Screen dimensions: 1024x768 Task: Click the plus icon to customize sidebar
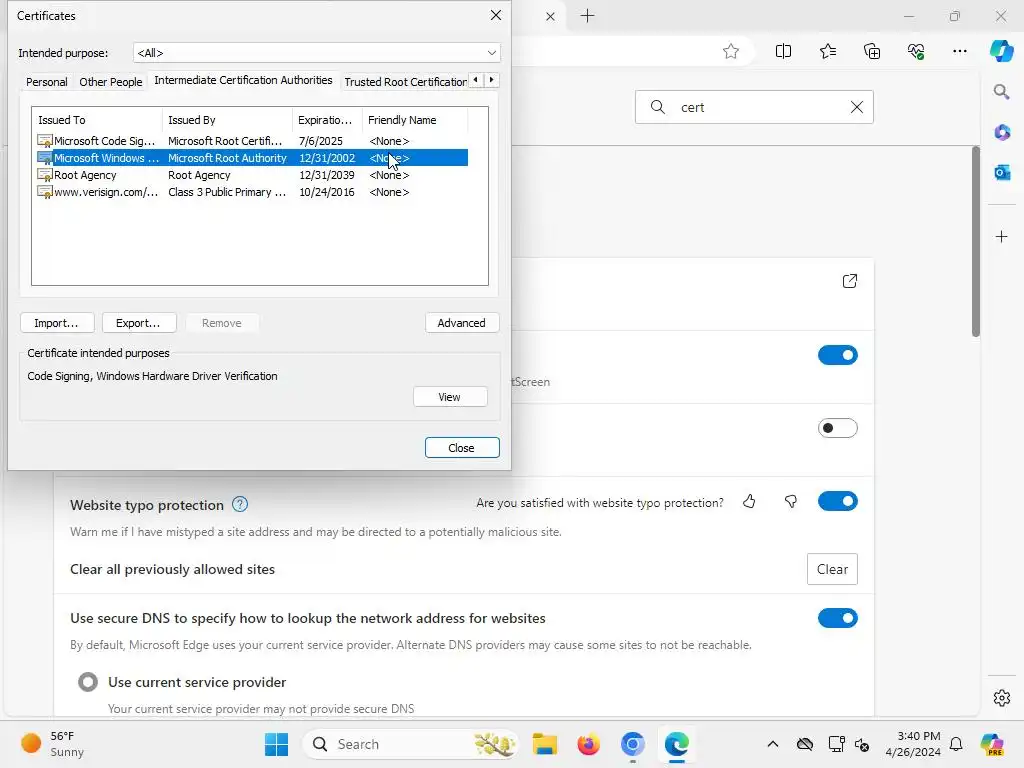[1001, 236]
